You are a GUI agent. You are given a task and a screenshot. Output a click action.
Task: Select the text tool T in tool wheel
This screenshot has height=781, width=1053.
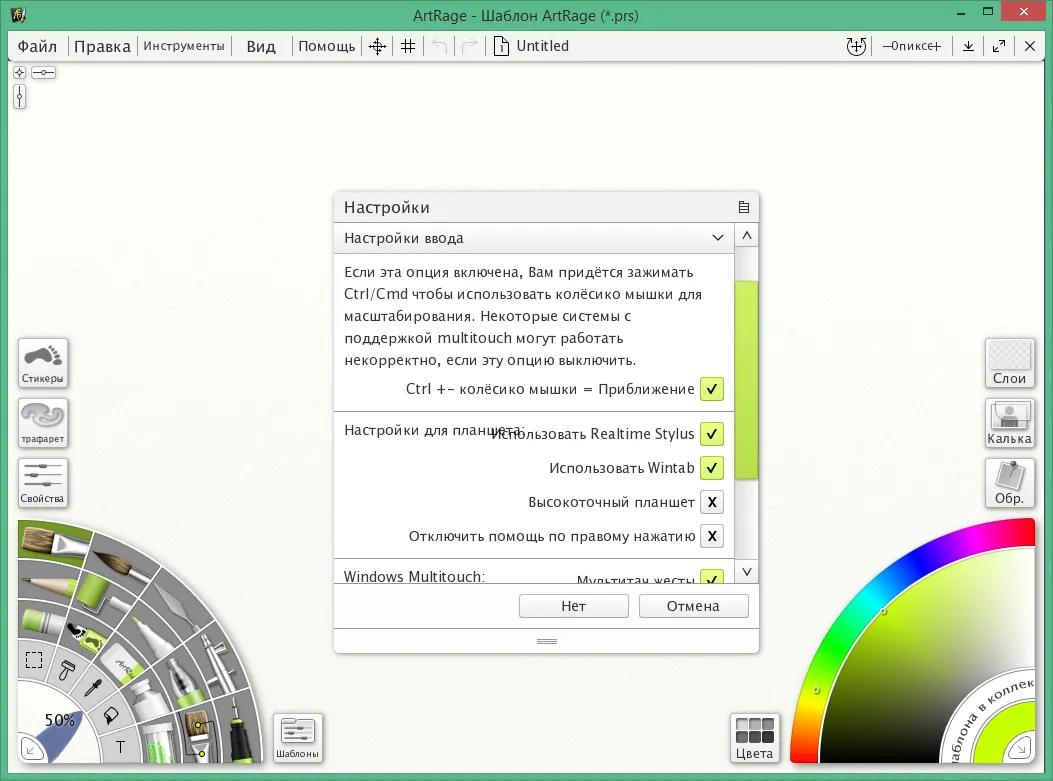pyautogui.click(x=120, y=747)
